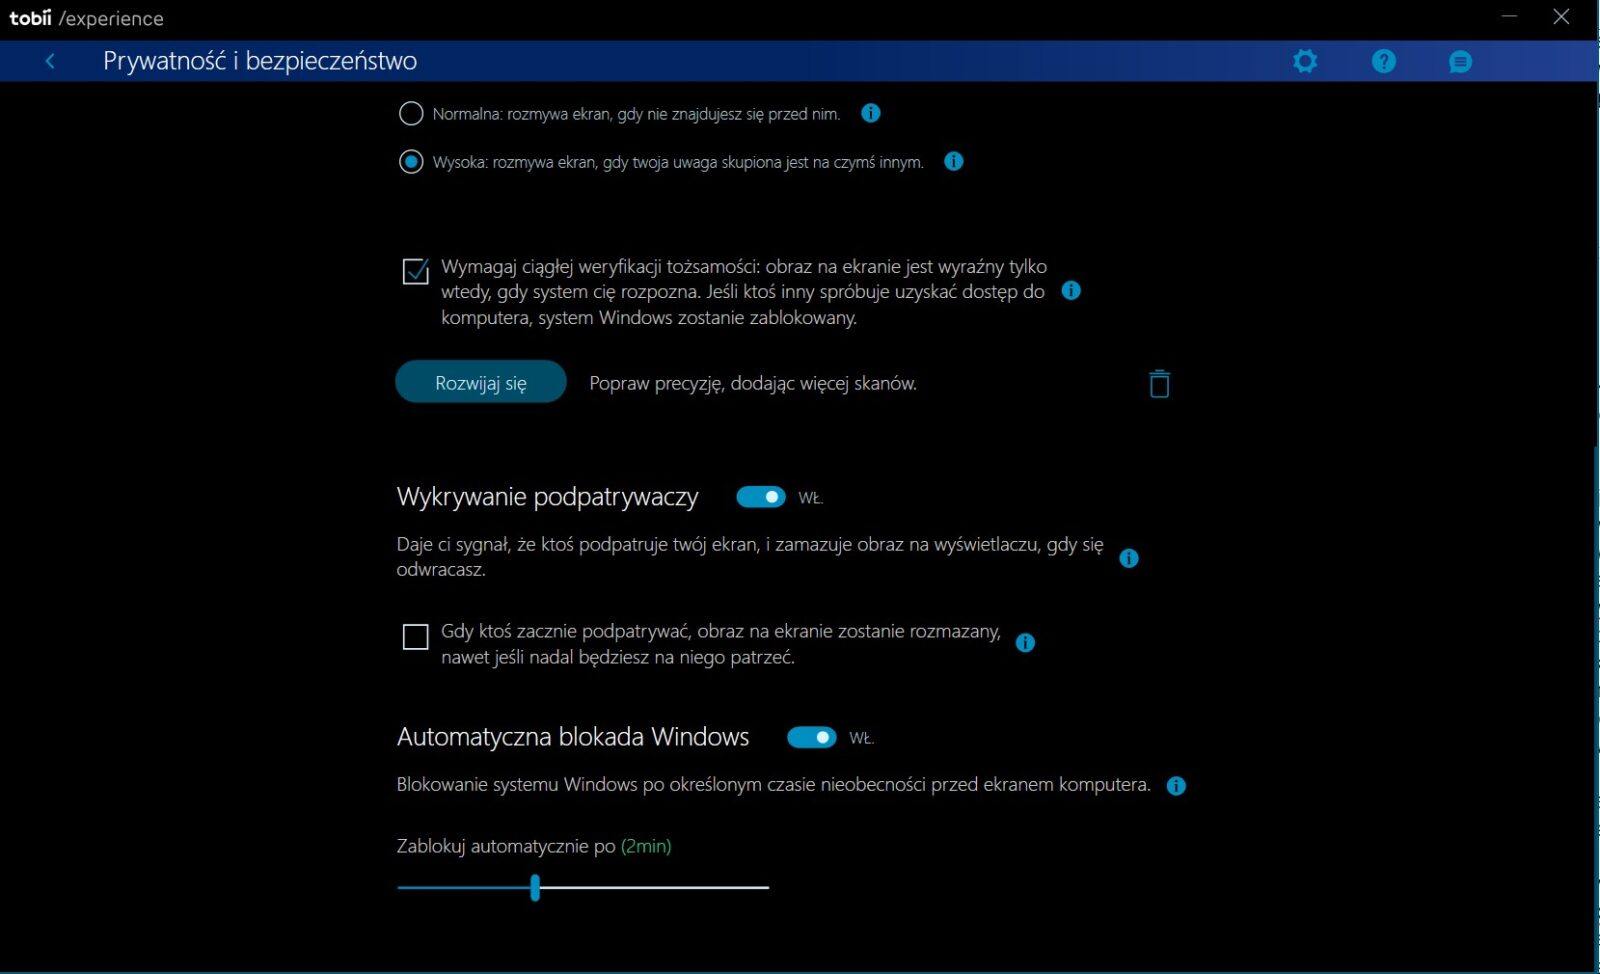This screenshot has width=1600, height=974.
Task: Disable the Automatyczna blokada Windows switch
Action: (811, 738)
